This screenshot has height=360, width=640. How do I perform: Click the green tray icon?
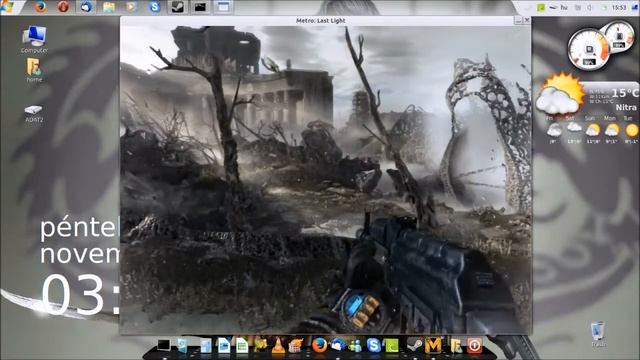[x=541, y=7]
